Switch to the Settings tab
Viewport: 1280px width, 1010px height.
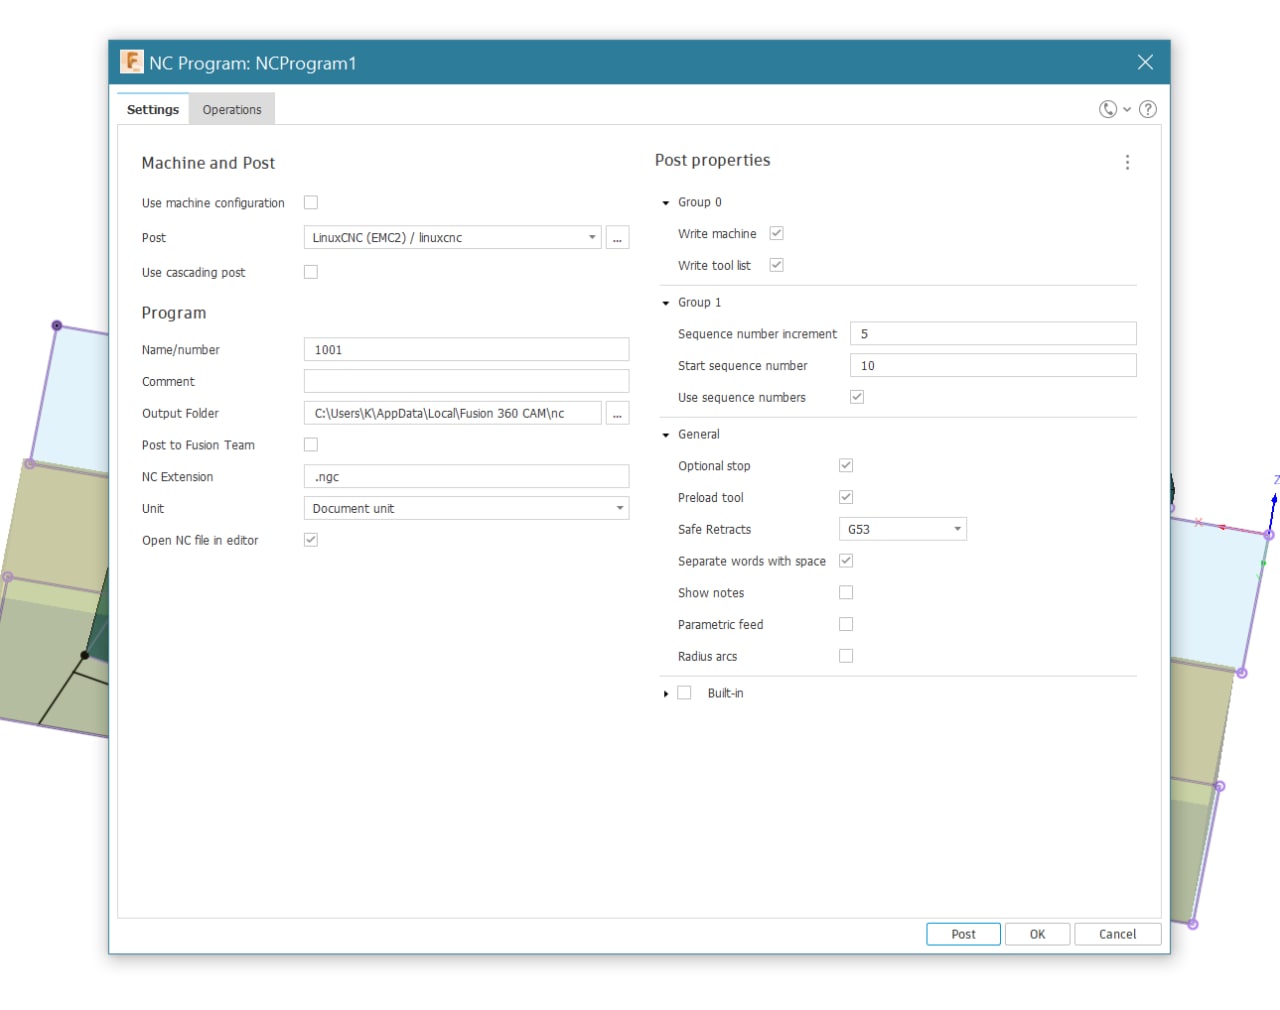click(x=153, y=109)
